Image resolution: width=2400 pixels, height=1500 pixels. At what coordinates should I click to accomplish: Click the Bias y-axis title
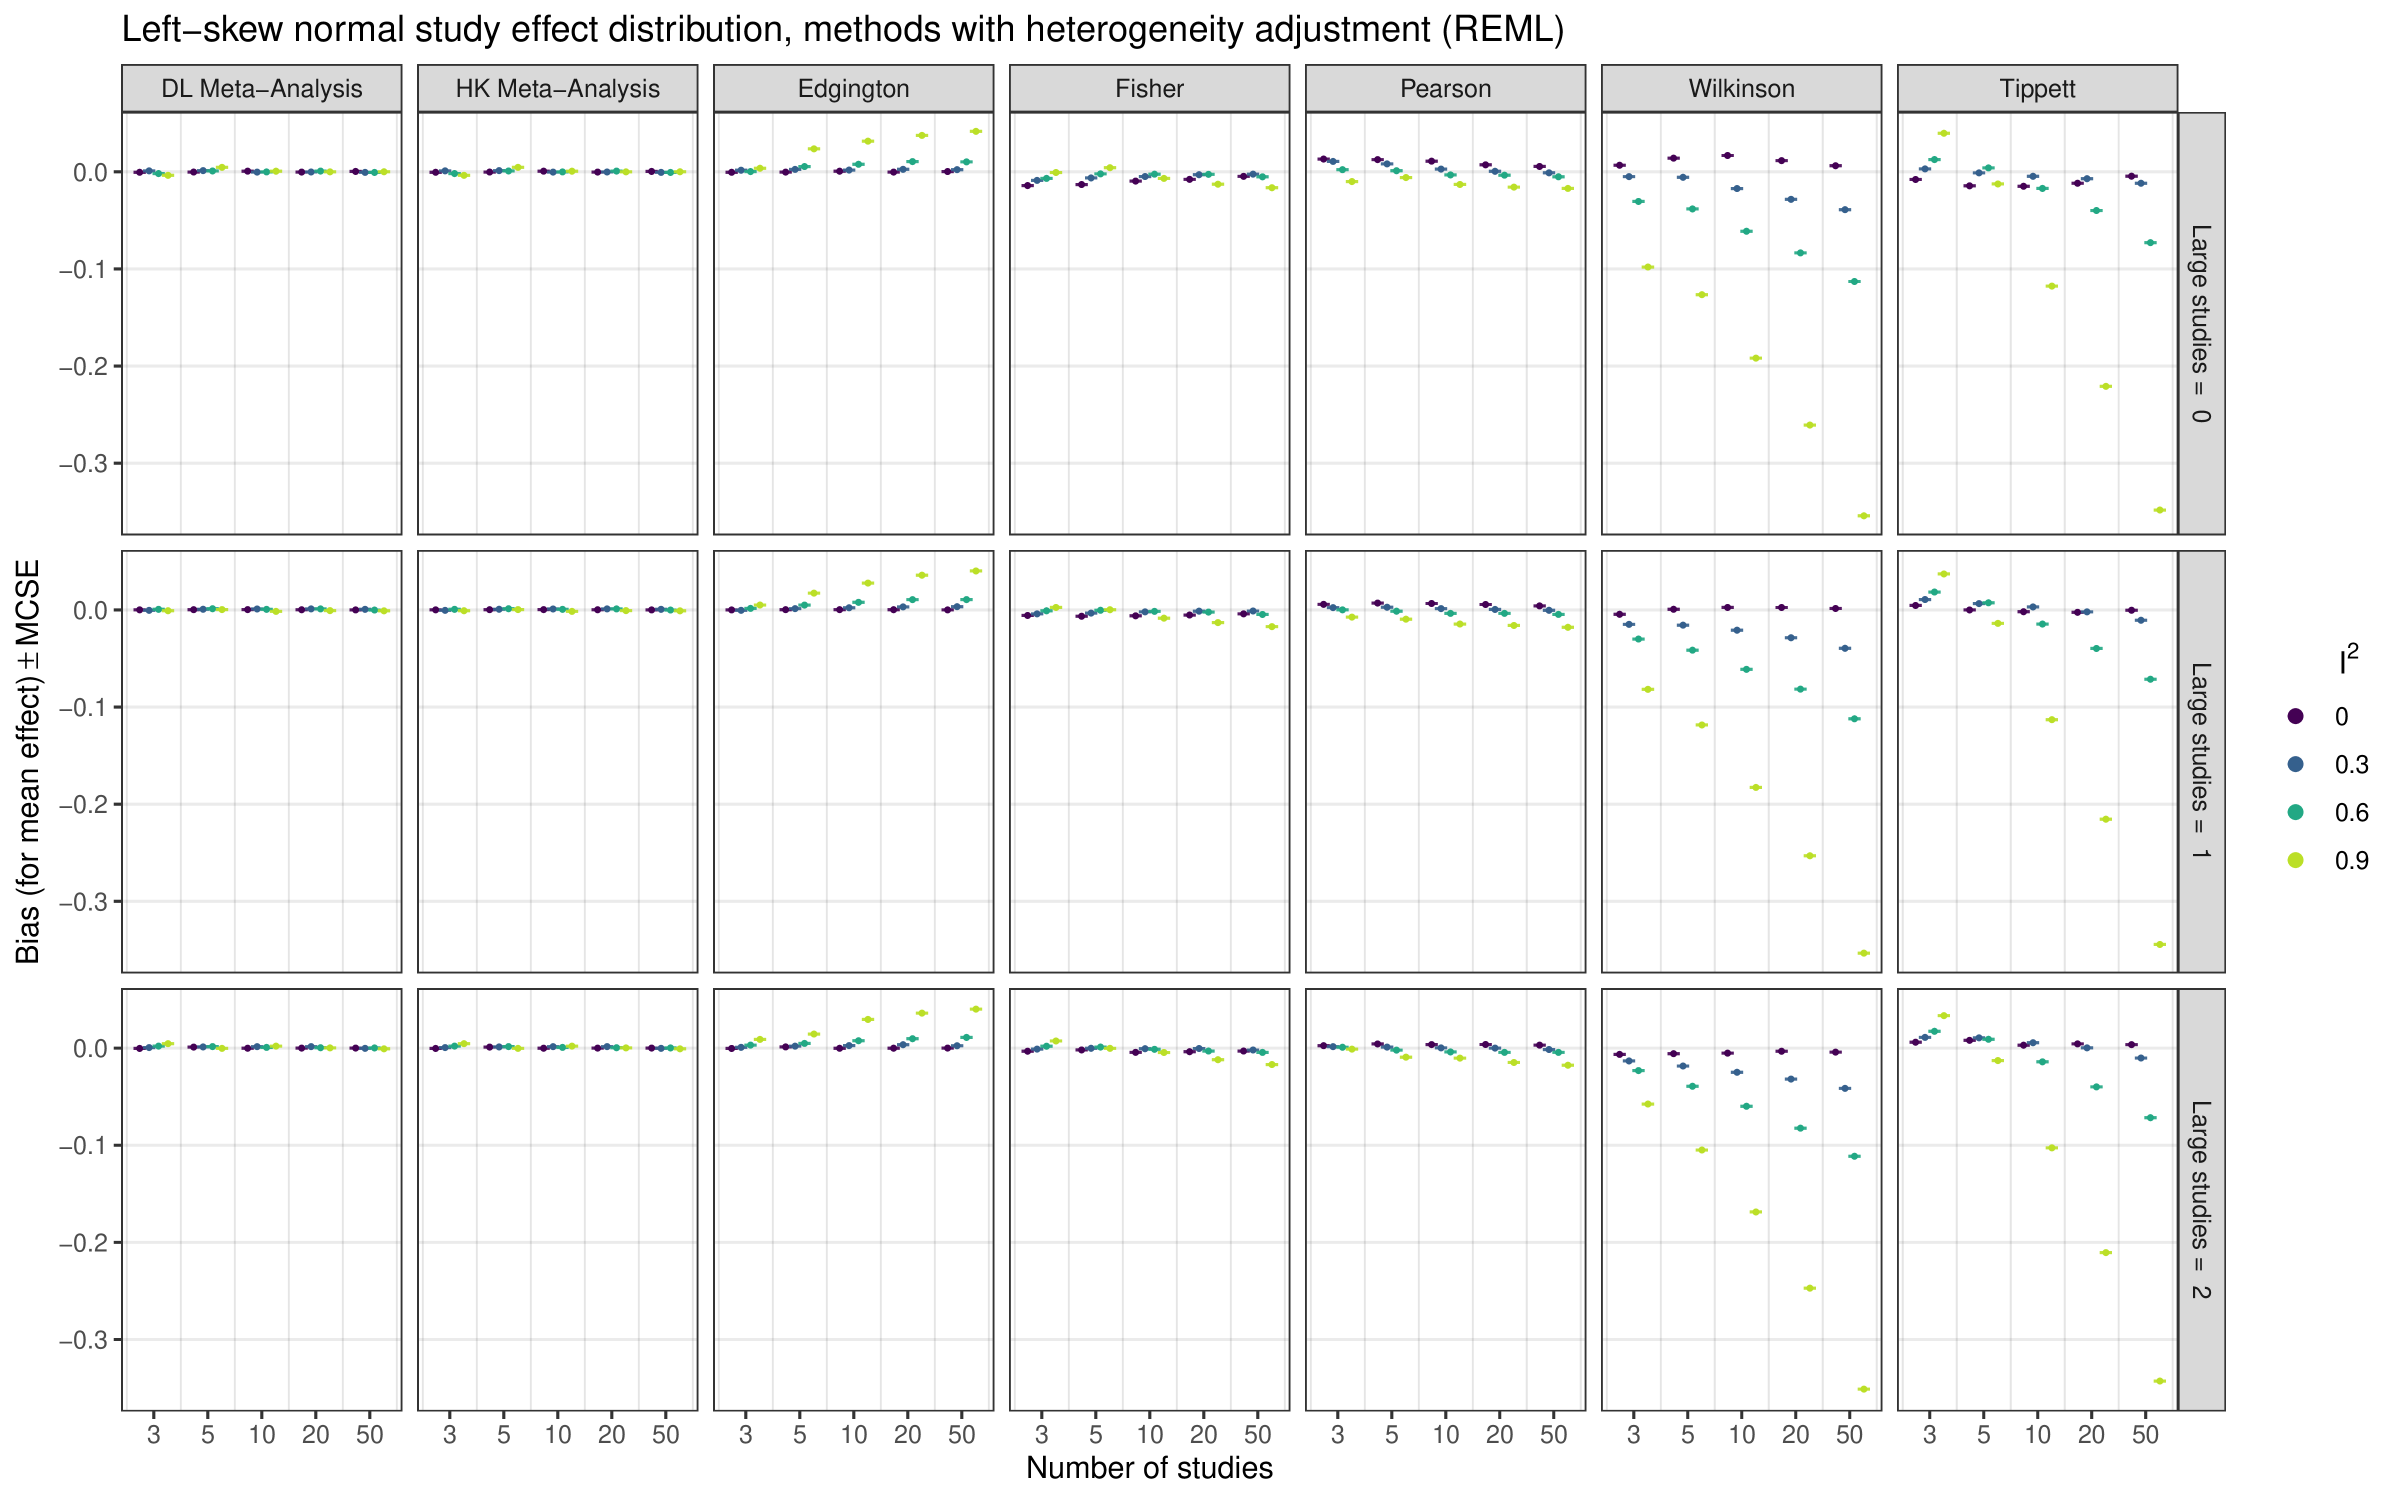point(28,761)
